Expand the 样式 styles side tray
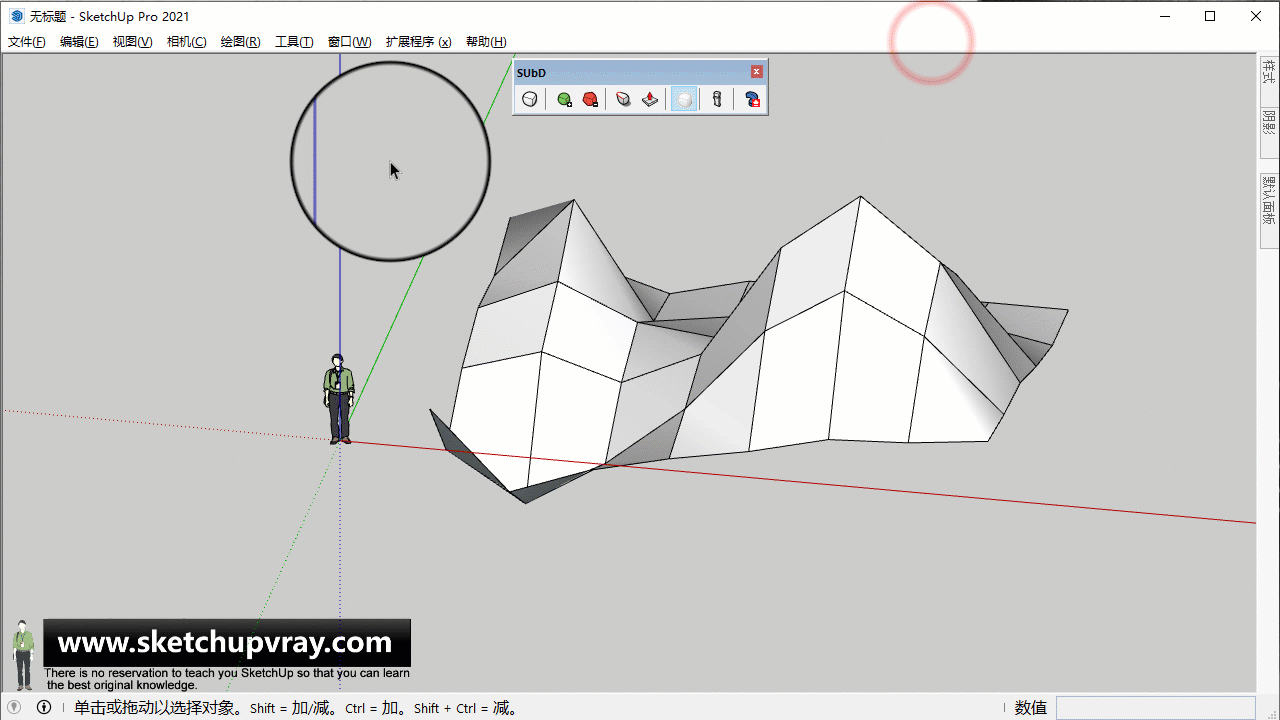The image size is (1280, 720). click(x=1268, y=72)
